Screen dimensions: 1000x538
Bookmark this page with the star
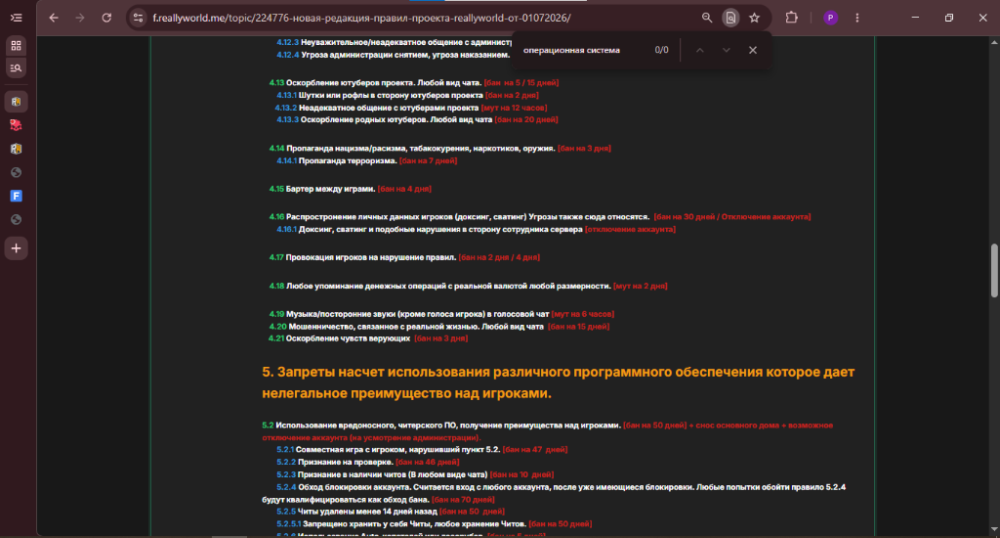pyautogui.click(x=754, y=18)
